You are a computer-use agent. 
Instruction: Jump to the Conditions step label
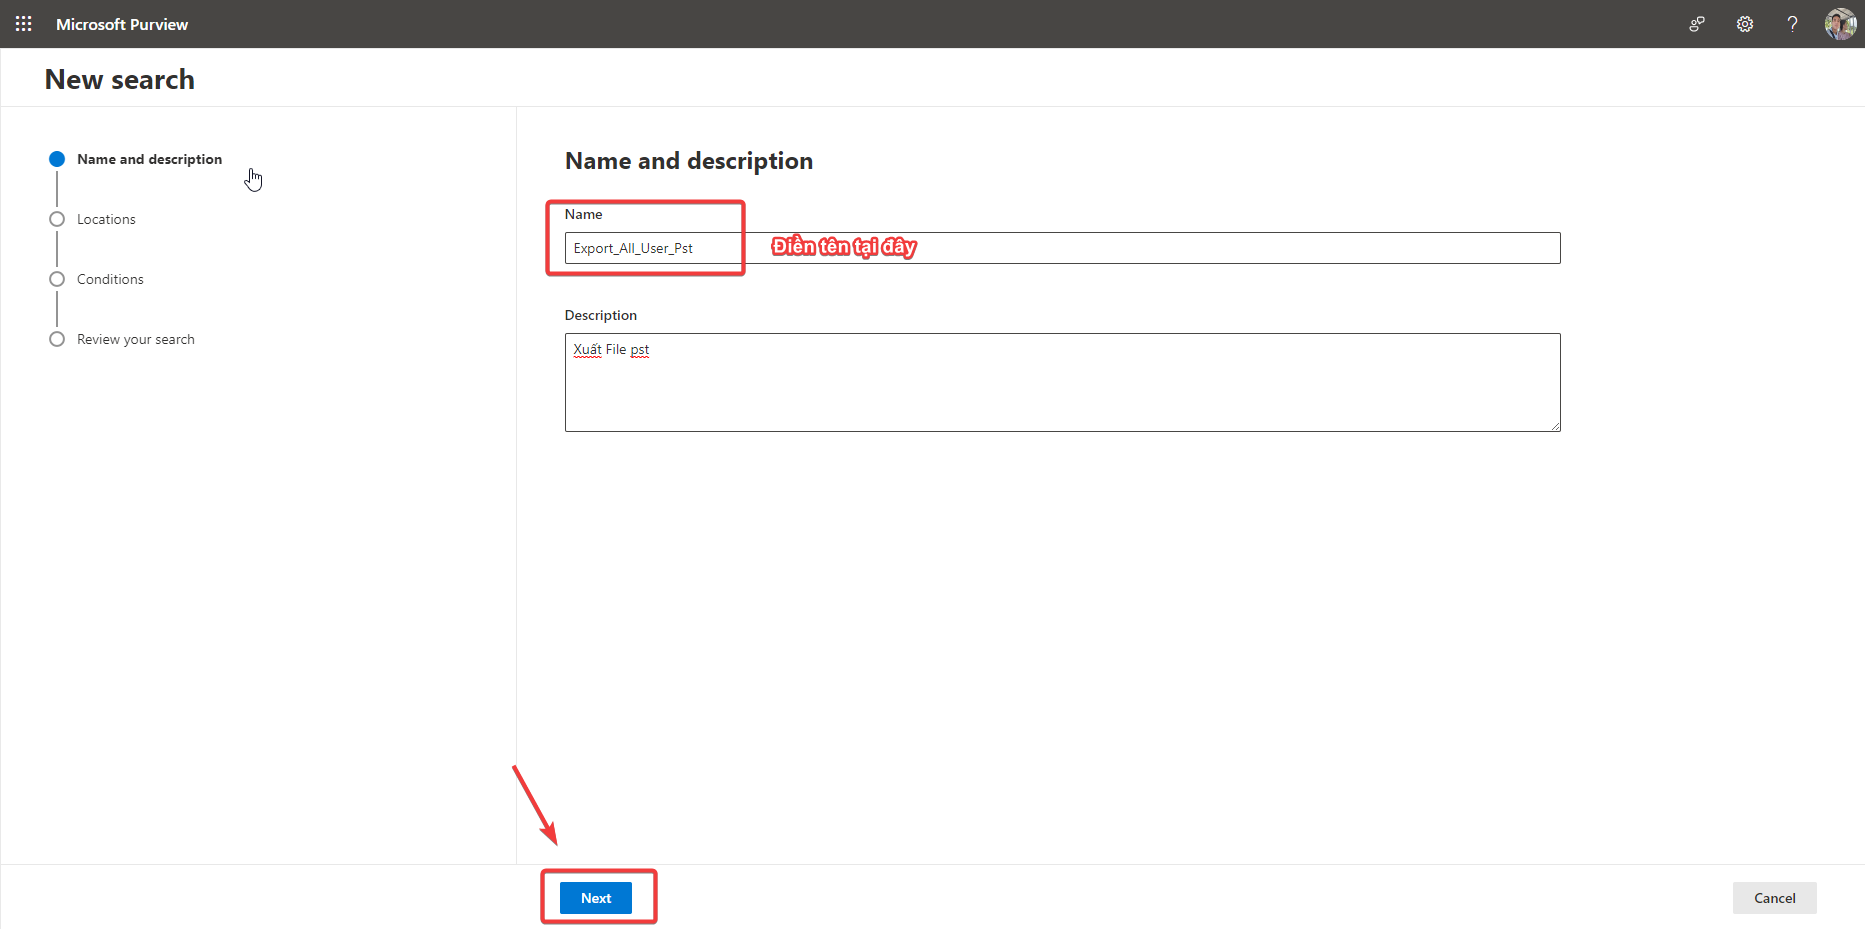pos(110,279)
